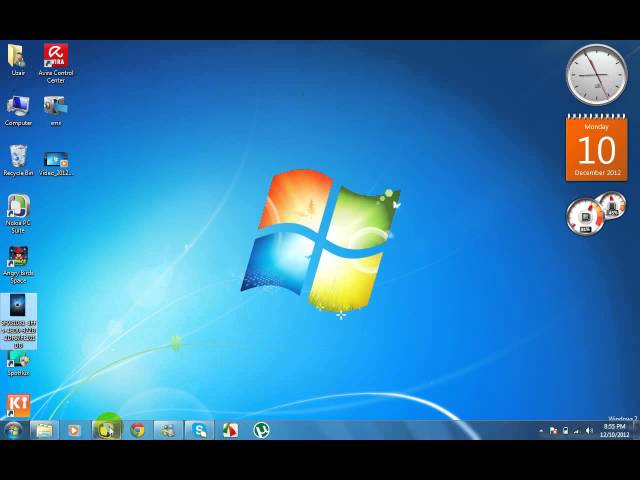The height and width of the screenshot is (480, 640).
Task: Select the Video_2012 file on desktop
Action: pos(56,163)
